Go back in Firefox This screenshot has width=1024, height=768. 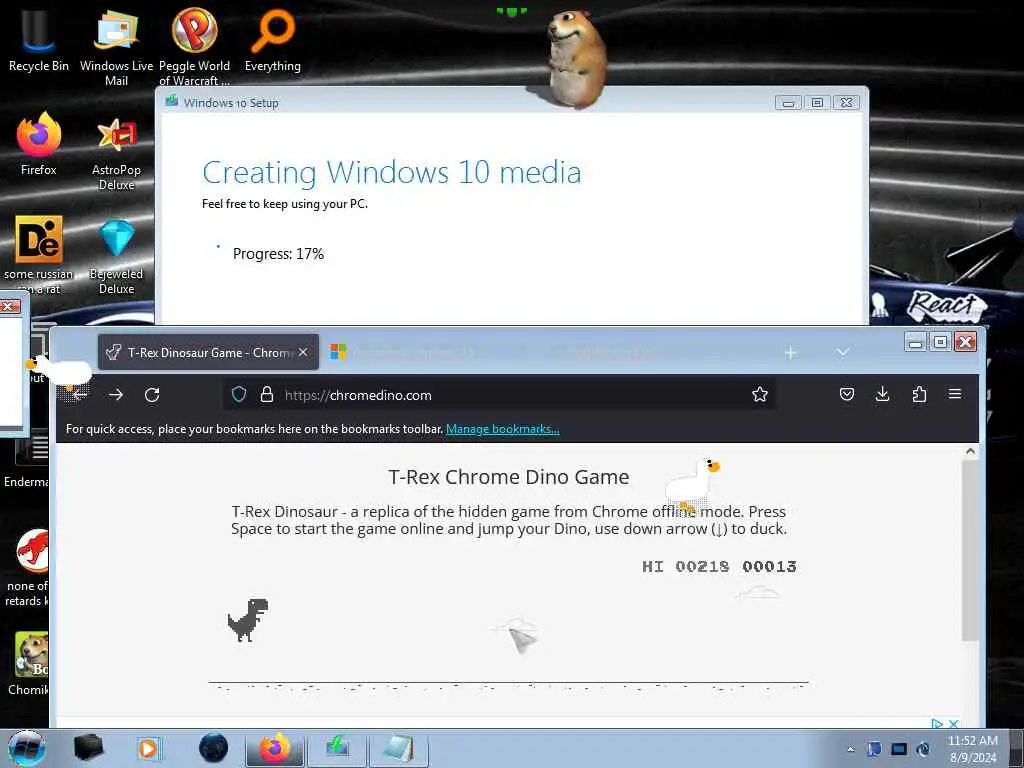point(80,394)
